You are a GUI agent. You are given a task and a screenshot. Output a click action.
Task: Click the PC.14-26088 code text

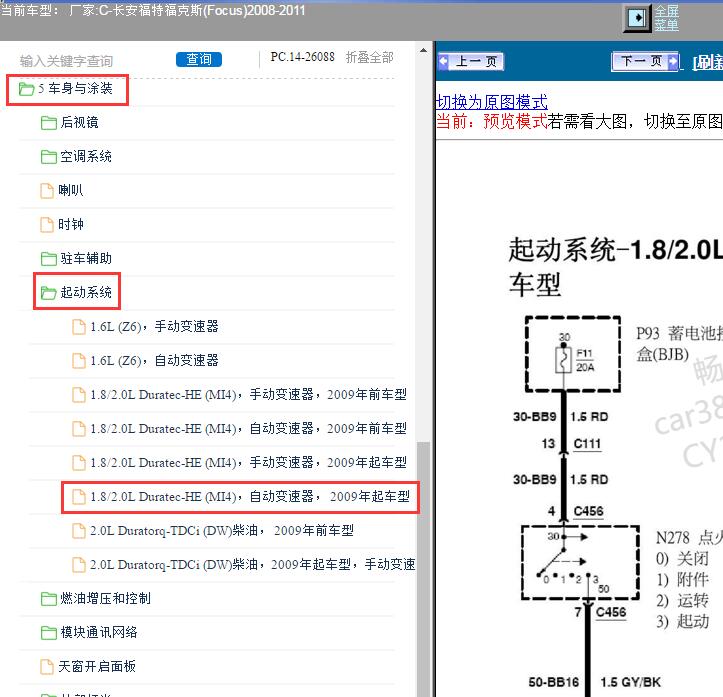click(x=302, y=57)
